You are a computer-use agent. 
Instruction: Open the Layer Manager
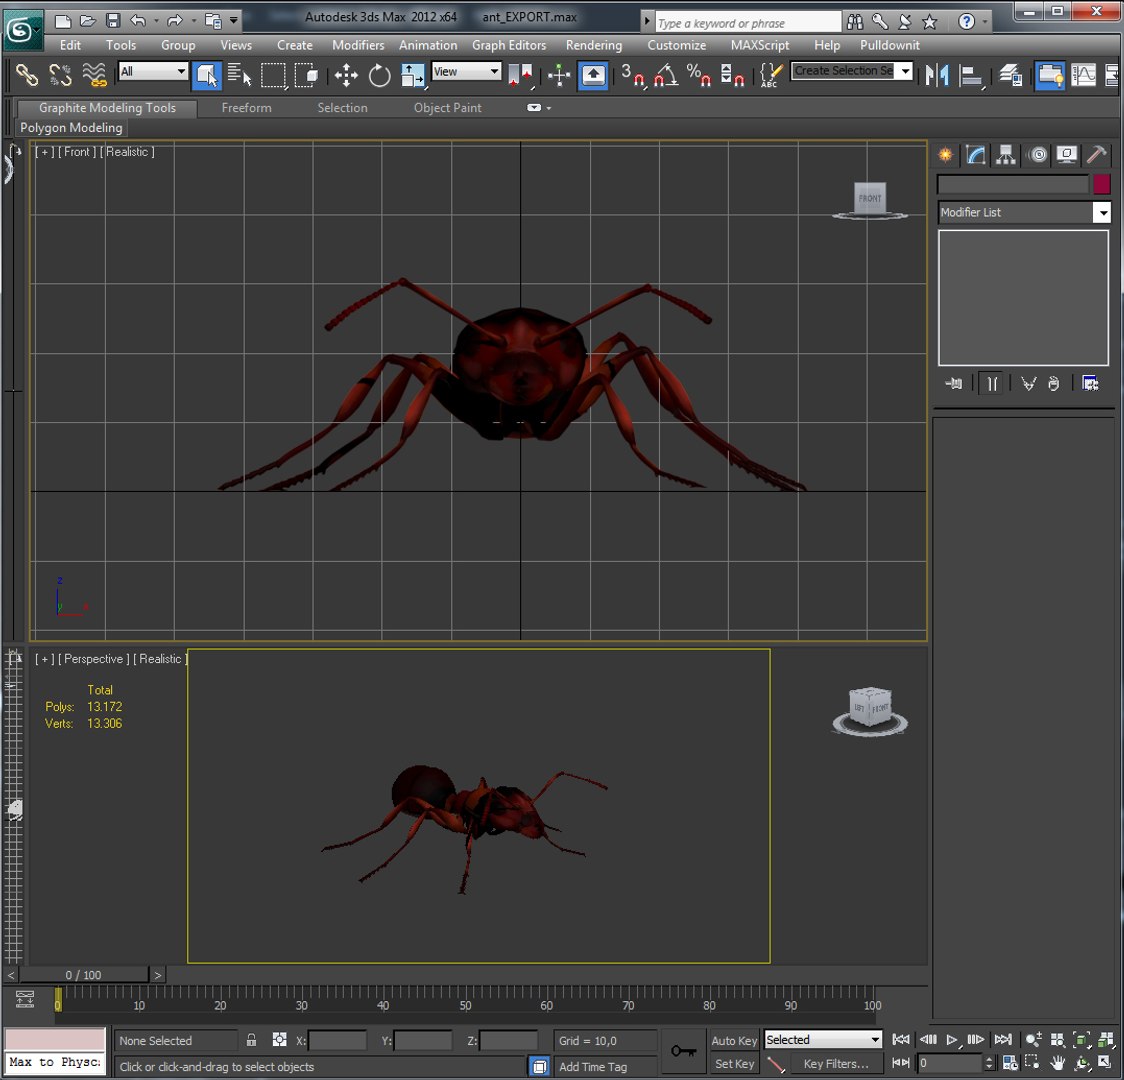click(1010, 75)
